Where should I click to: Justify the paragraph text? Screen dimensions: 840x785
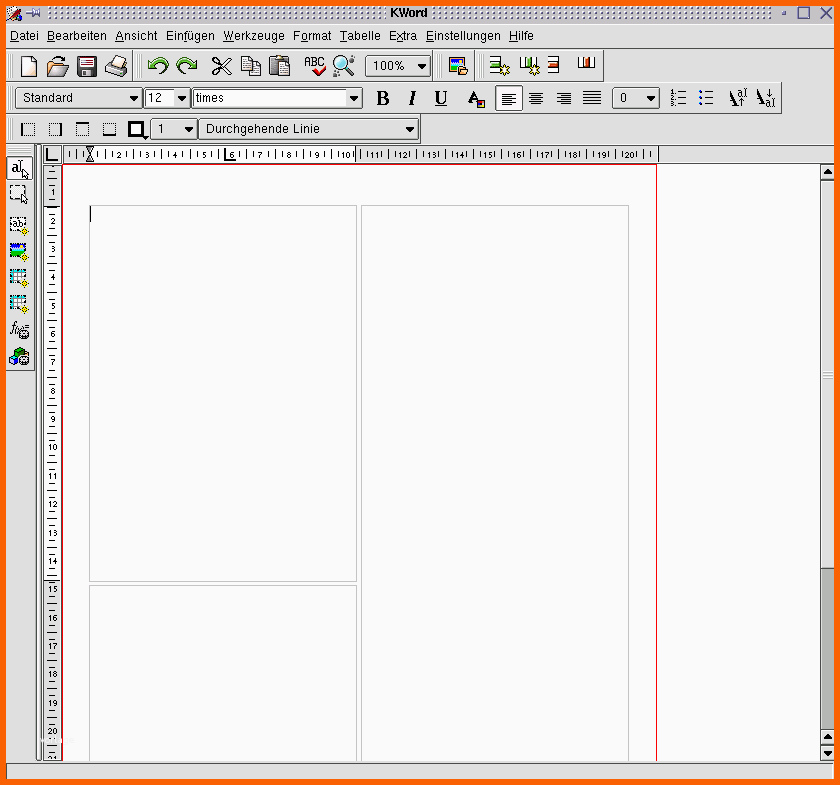pos(592,99)
